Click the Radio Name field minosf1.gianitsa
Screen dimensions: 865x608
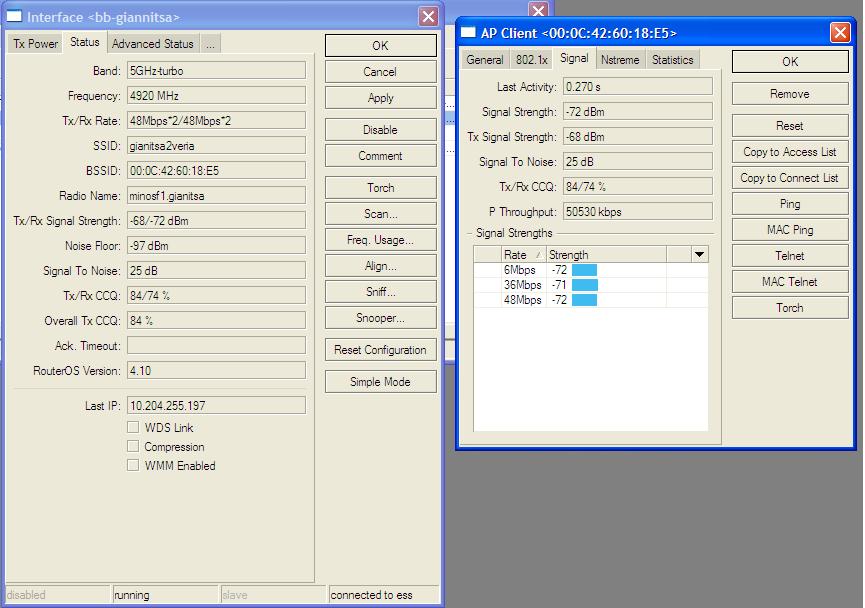point(216,195)
